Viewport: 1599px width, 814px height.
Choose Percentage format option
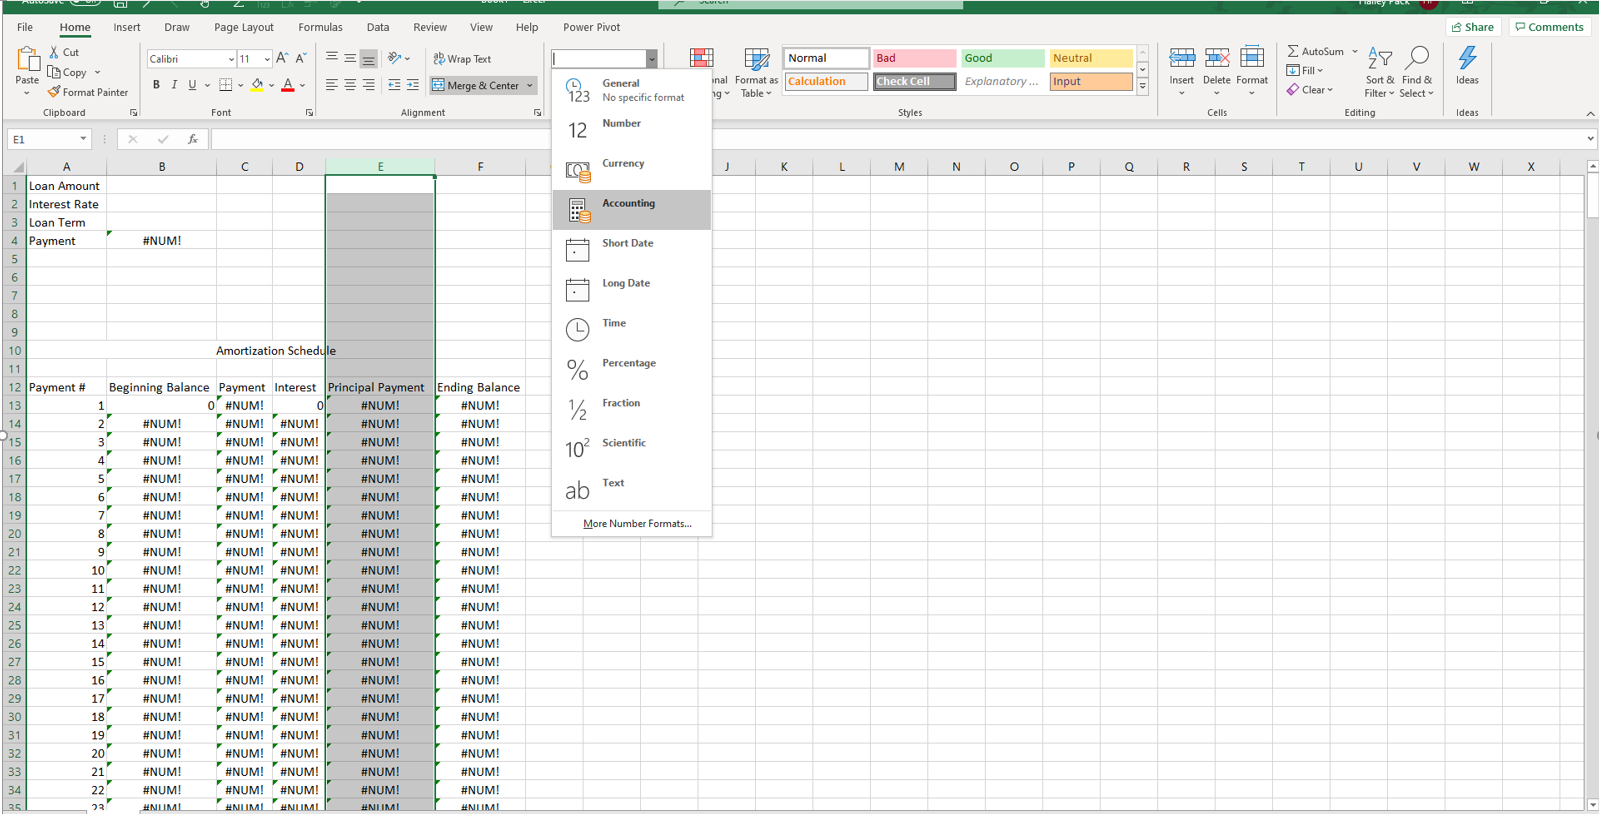[x=632, y=370]
